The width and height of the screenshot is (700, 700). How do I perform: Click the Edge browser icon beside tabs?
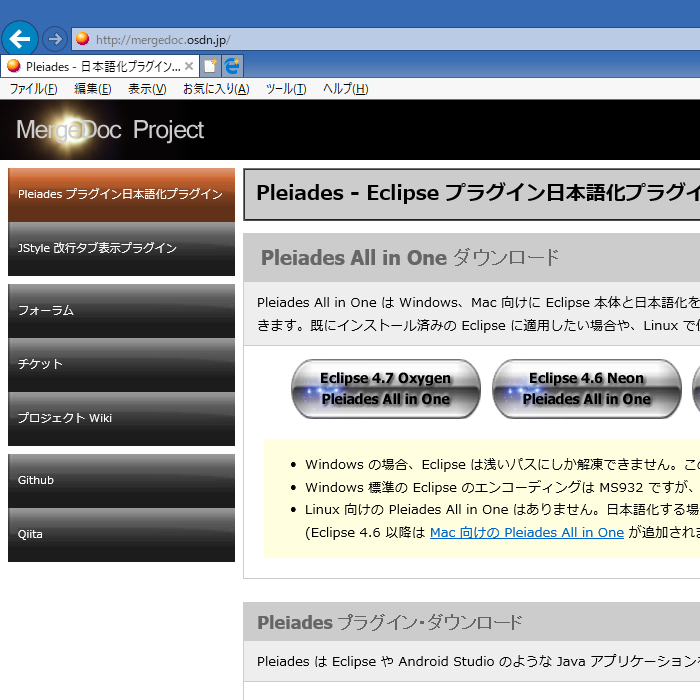coord(232,66)
